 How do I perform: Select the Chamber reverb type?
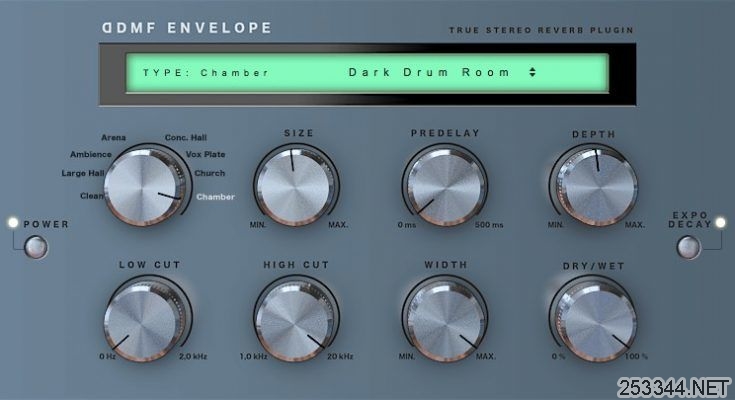(215, 196)
